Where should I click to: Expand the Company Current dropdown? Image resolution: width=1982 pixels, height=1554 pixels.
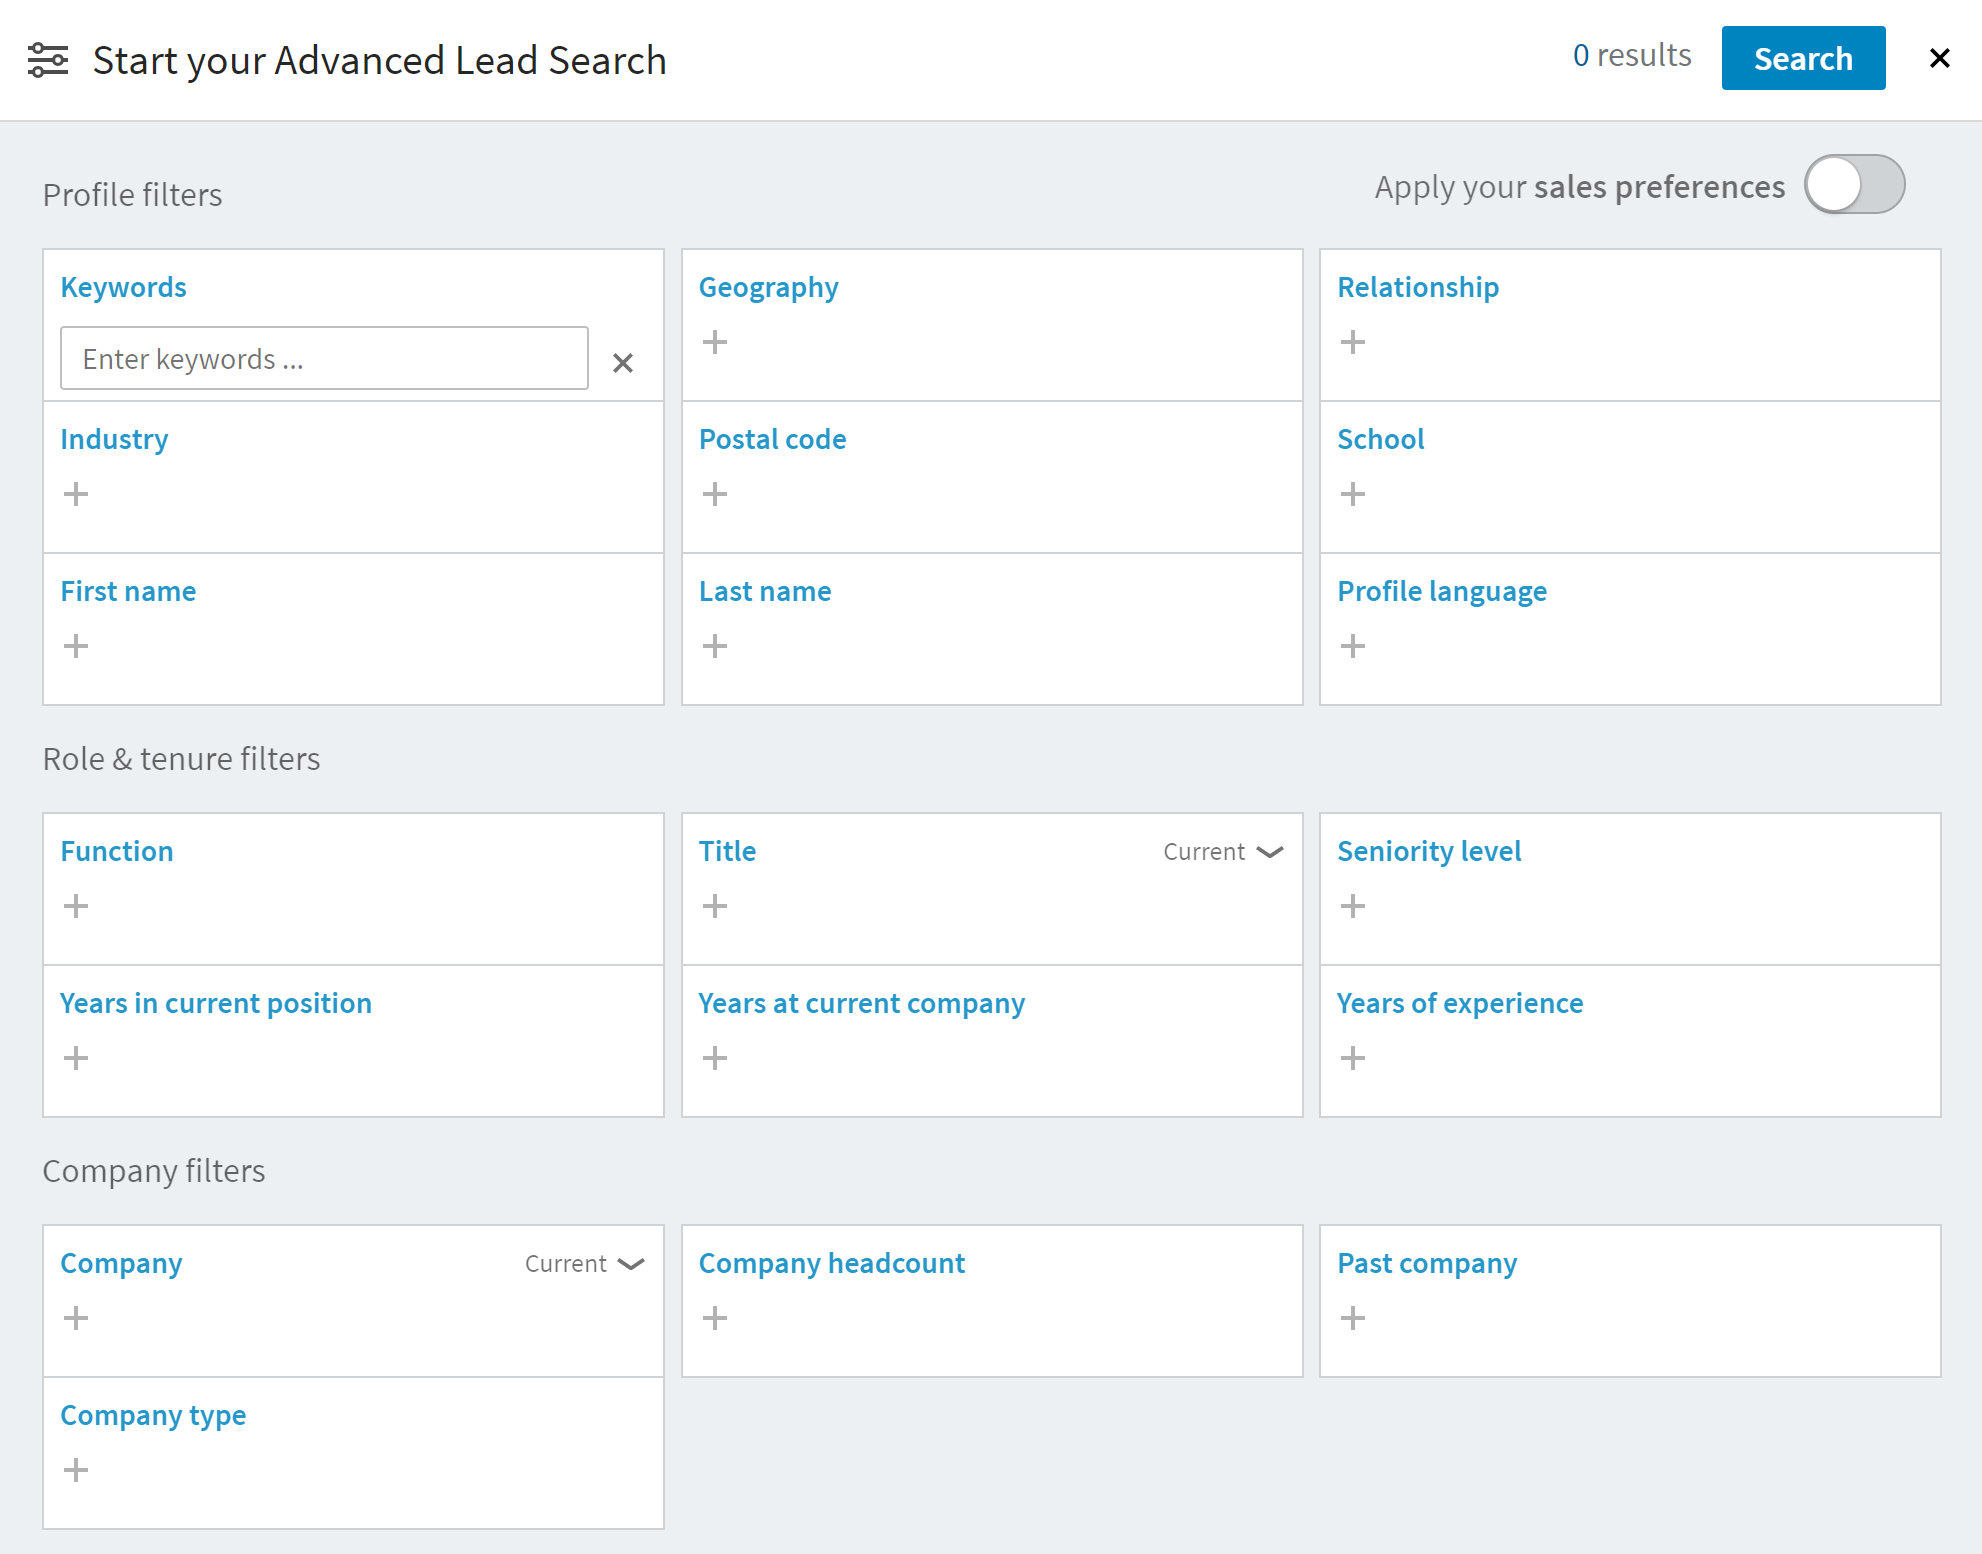click(x=584, y=1264)
